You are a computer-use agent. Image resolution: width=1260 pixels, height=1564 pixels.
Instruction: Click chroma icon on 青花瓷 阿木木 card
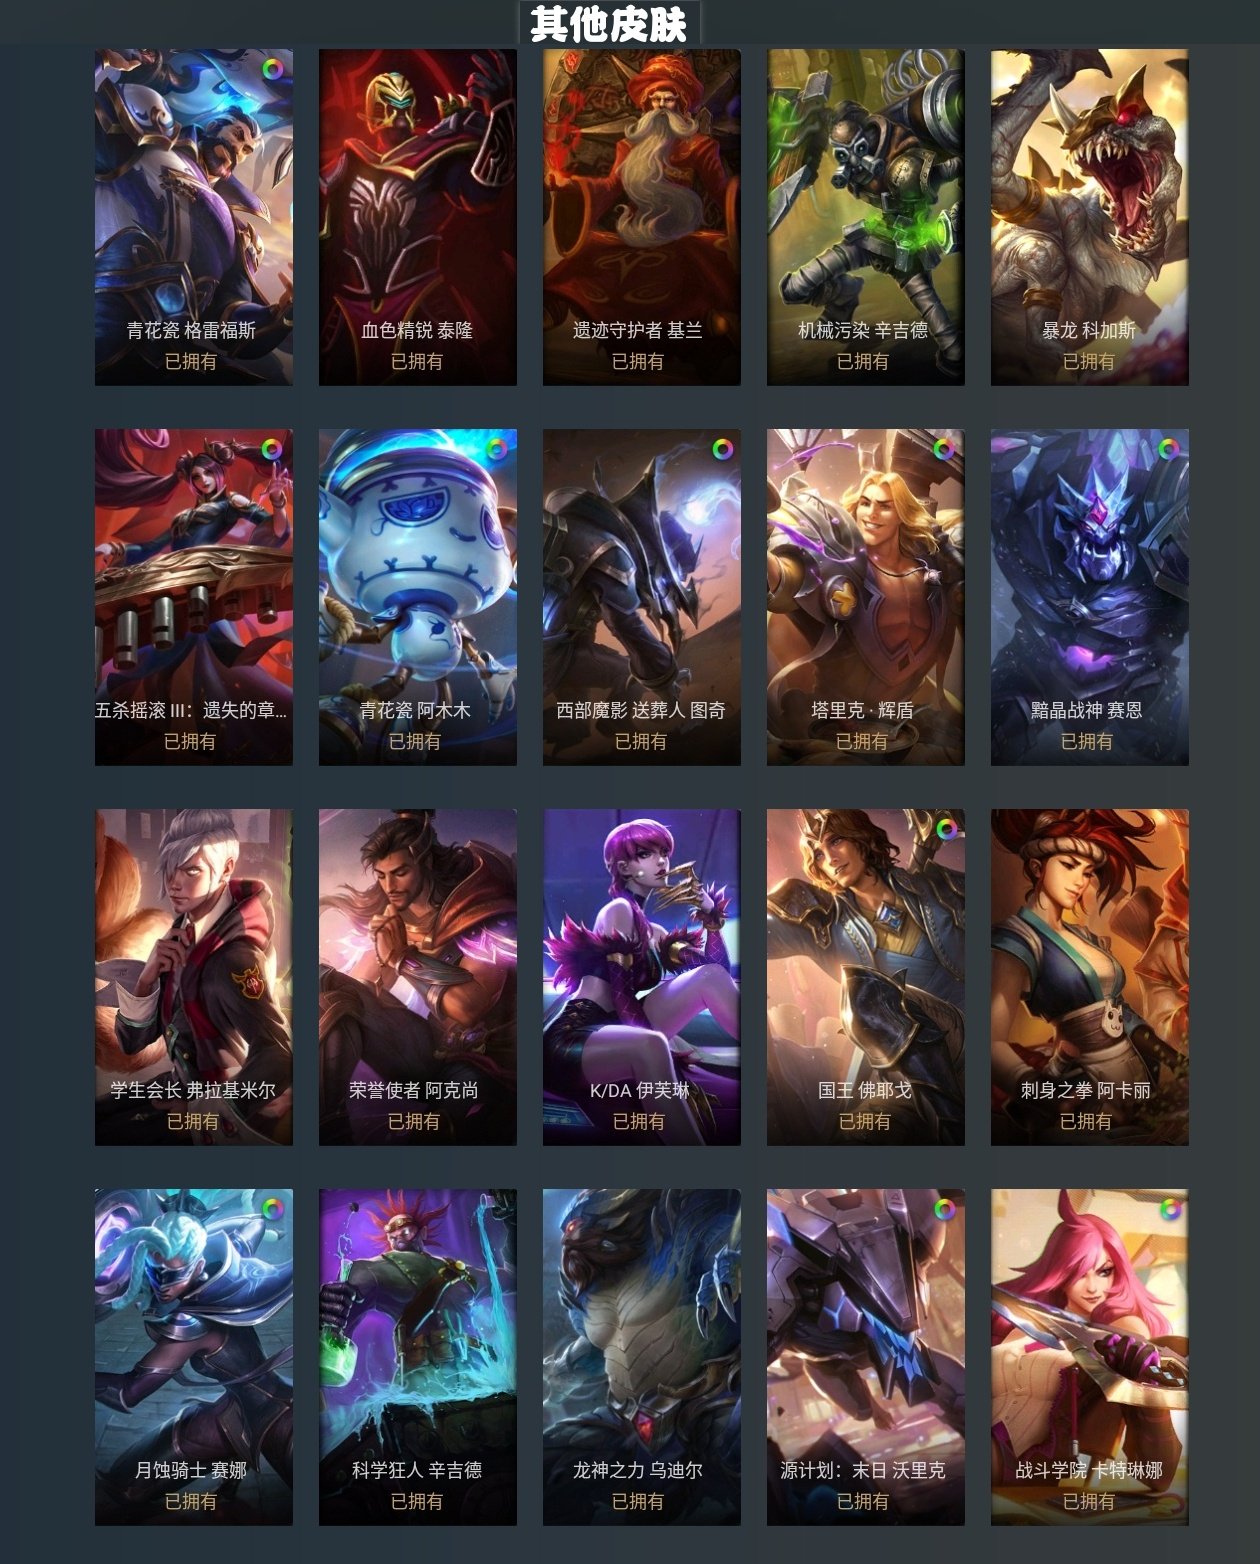click(x=496, y=449)
